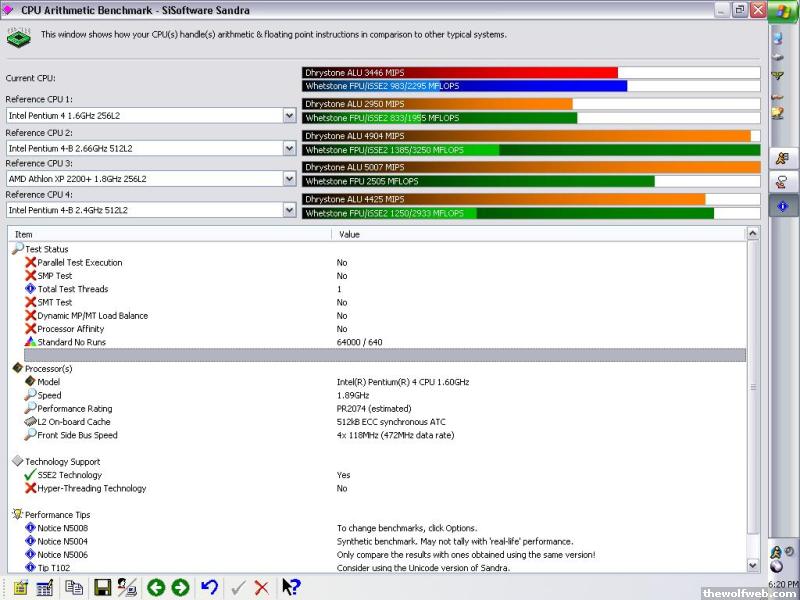Click the red X cancel icon
800x600 pixels.
[x=262, y=588]
